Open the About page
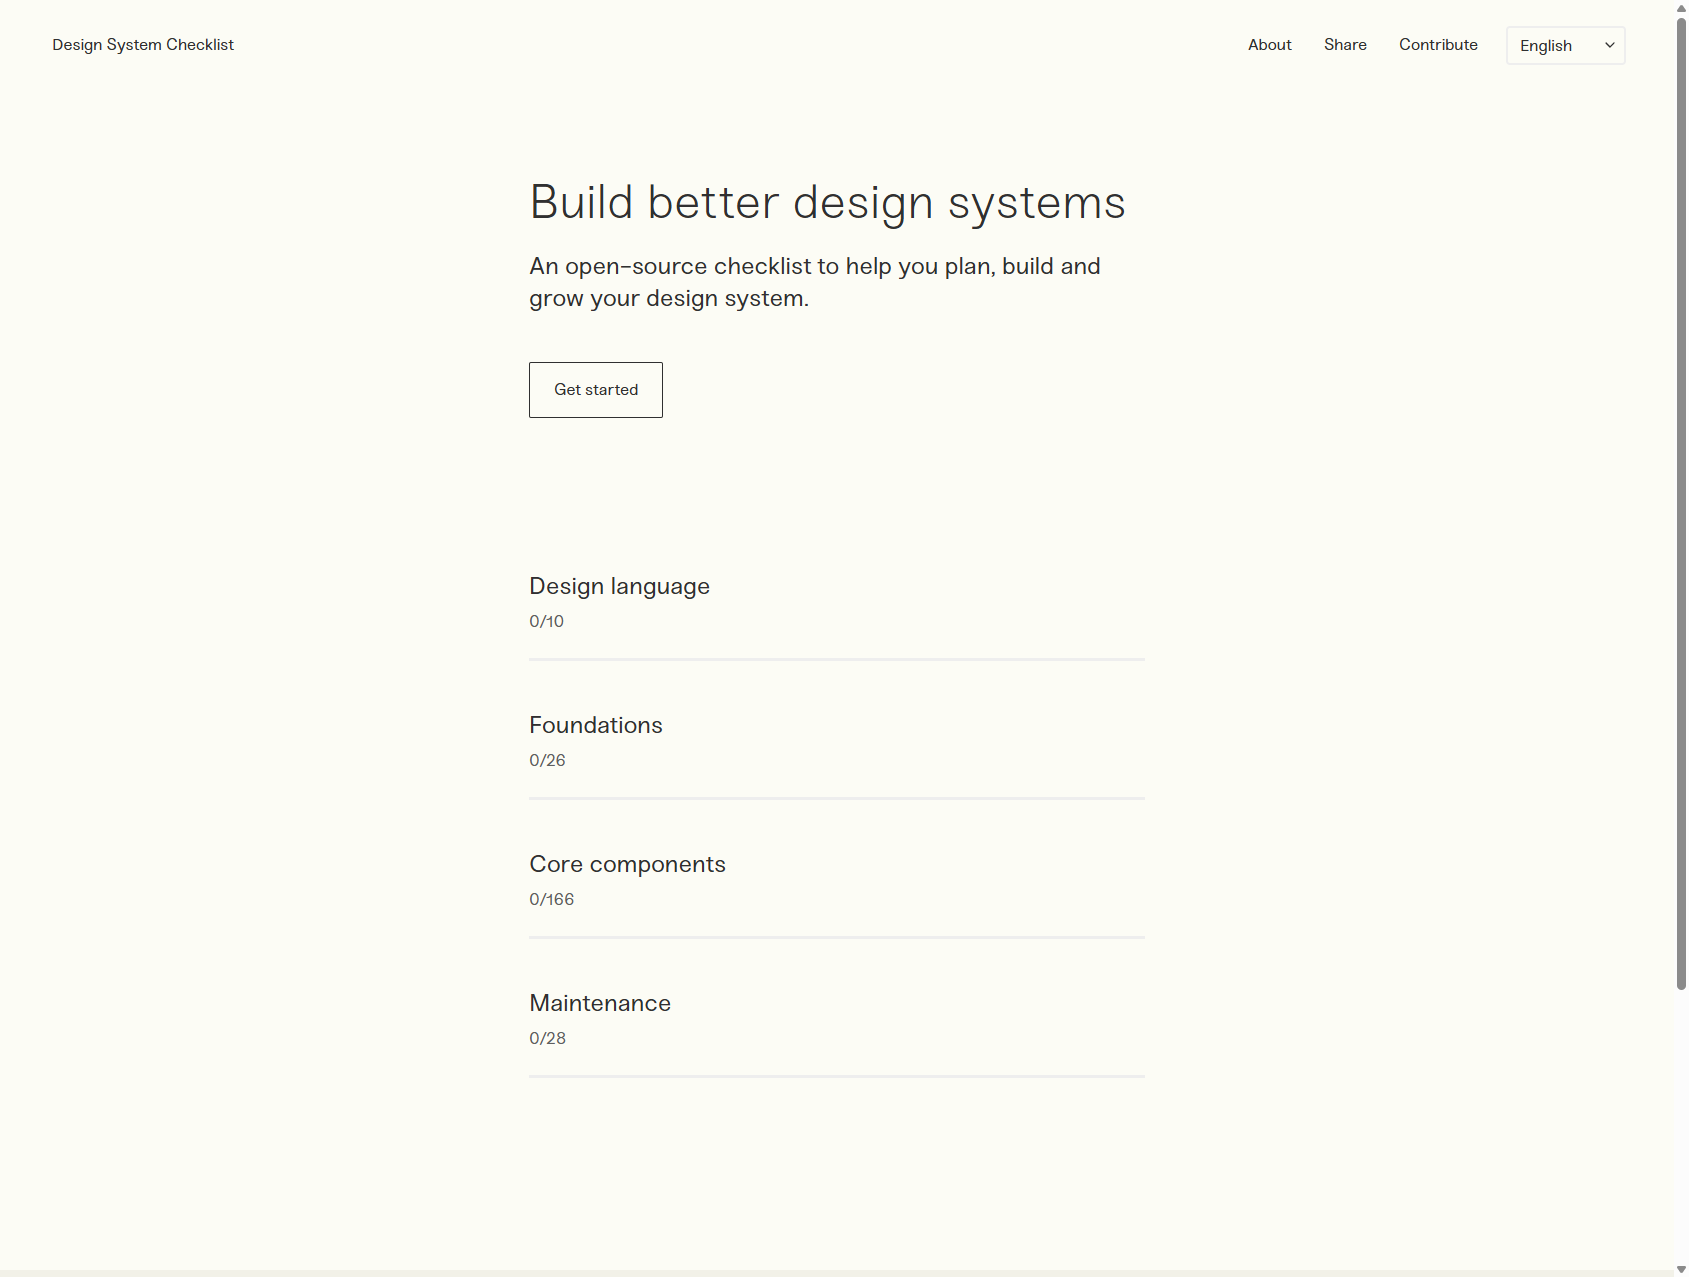The width and height of the screenshot is (1689, 1277). 1269,44
